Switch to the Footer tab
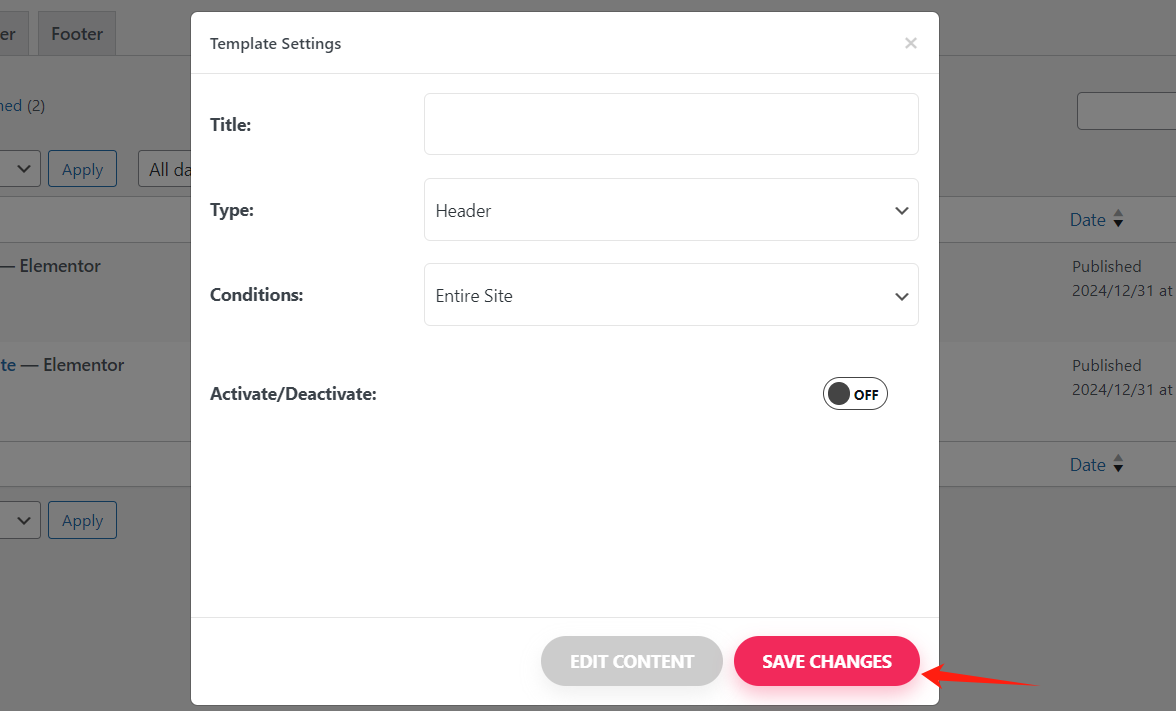 (x=77, y=34)
